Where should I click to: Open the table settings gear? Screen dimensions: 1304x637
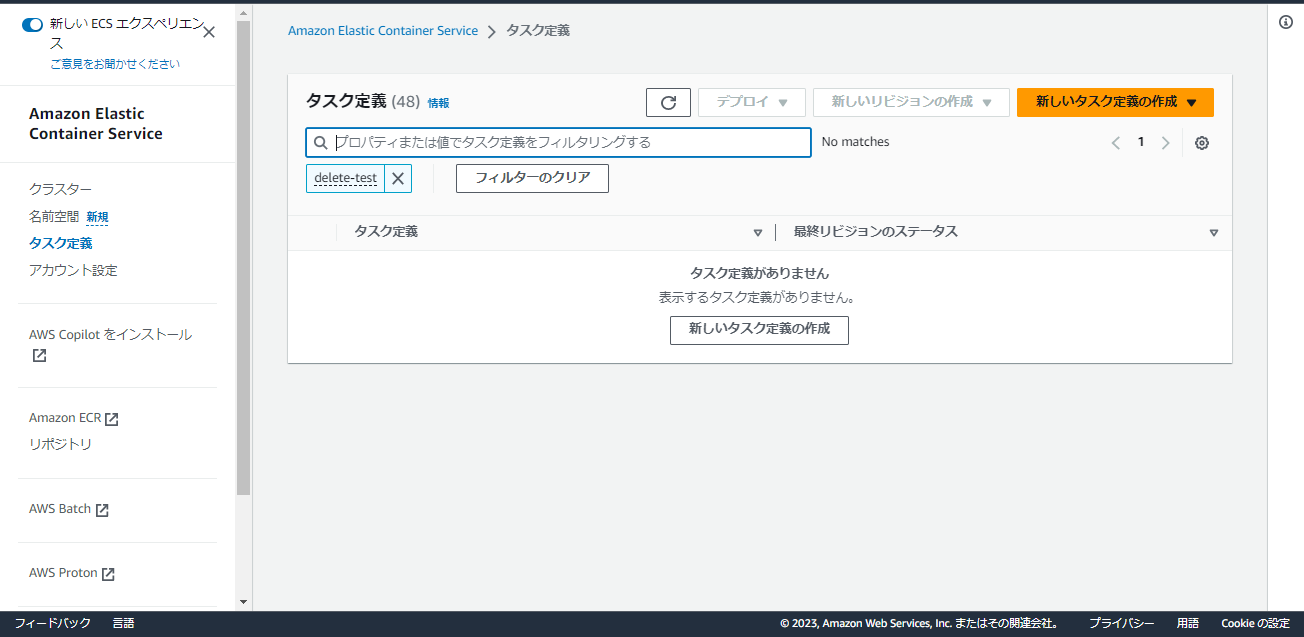pos(1201,143)
